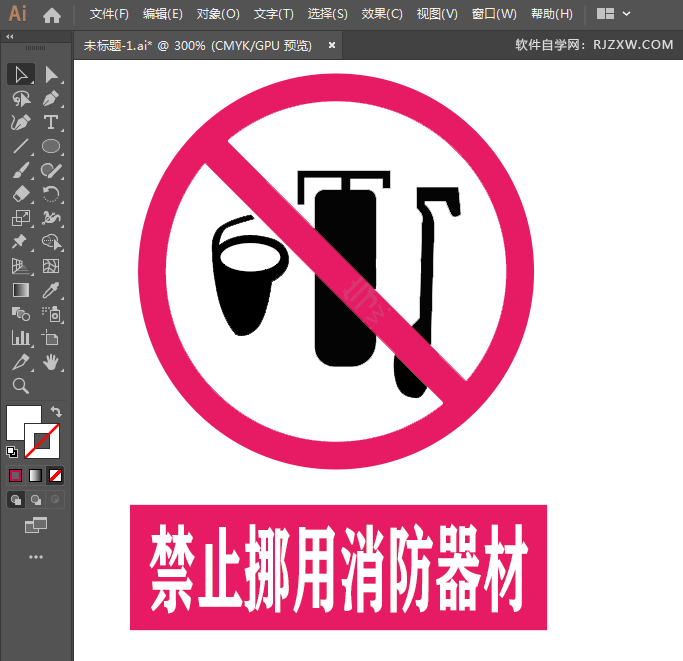Screen dimensions: 683x661
Task: Select the Eyedropper tool
Action: (51, 290)
